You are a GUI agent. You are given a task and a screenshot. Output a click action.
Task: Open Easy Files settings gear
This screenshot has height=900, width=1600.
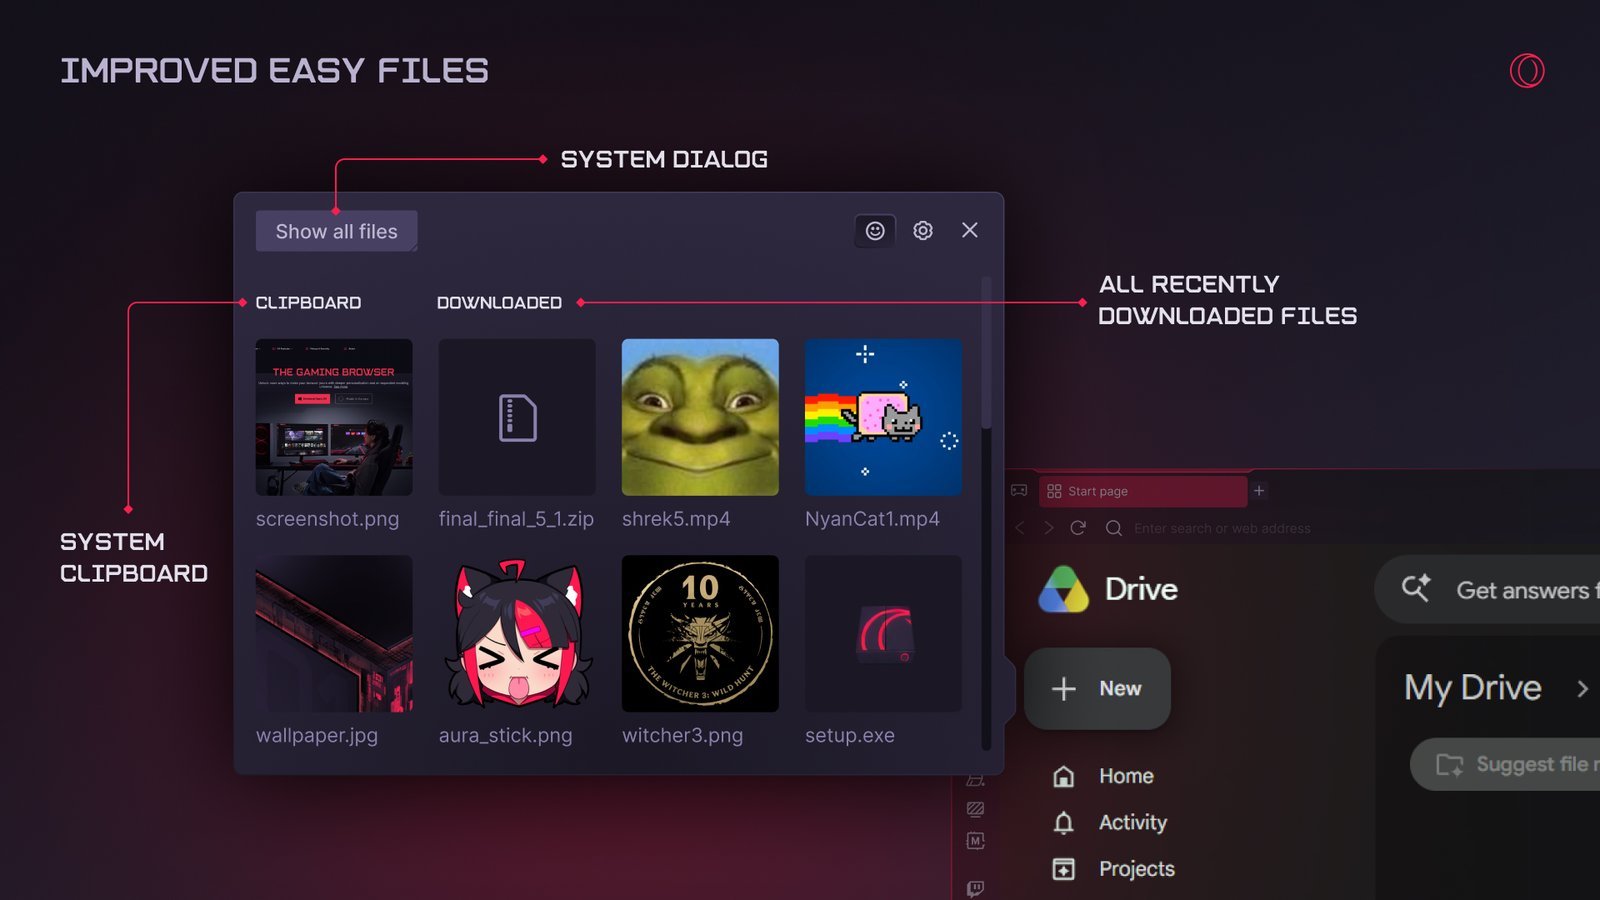[923, 231]
